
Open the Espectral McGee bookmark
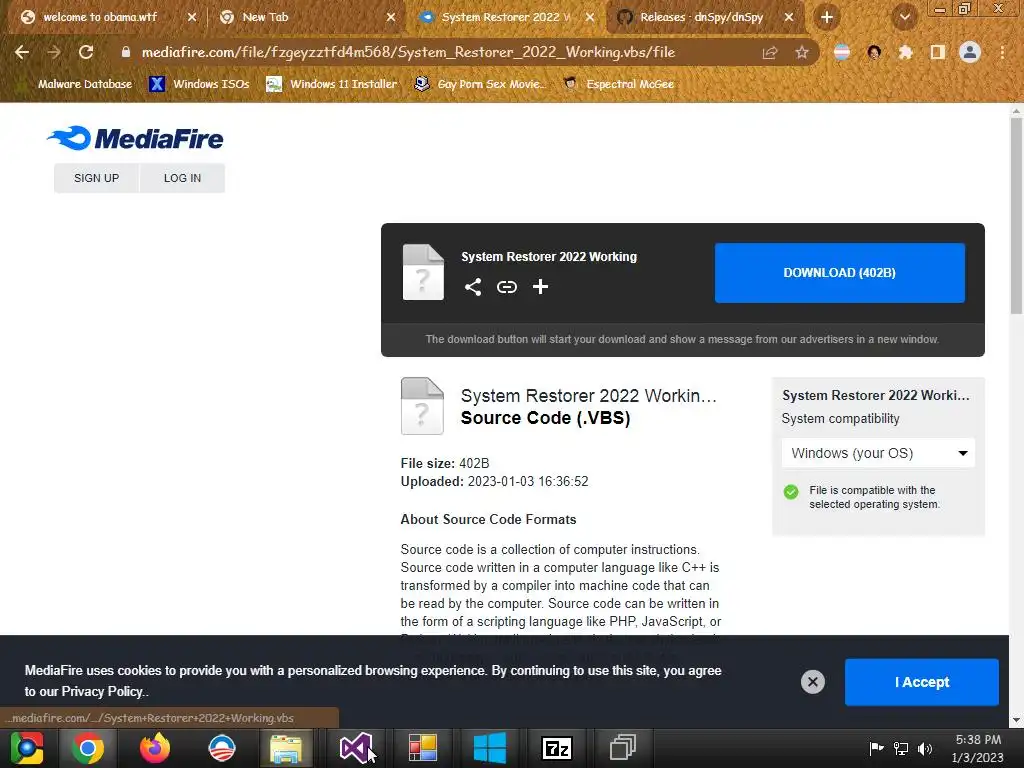coord(618,84)
